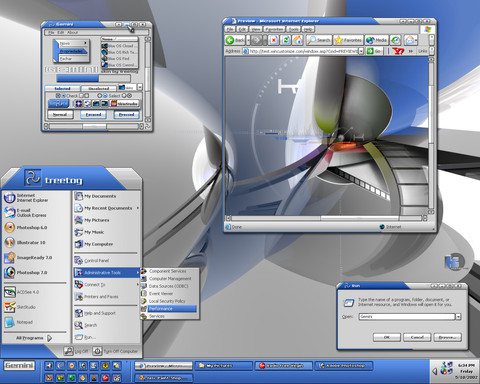Expand the All Programs arrow

point(49,338)
